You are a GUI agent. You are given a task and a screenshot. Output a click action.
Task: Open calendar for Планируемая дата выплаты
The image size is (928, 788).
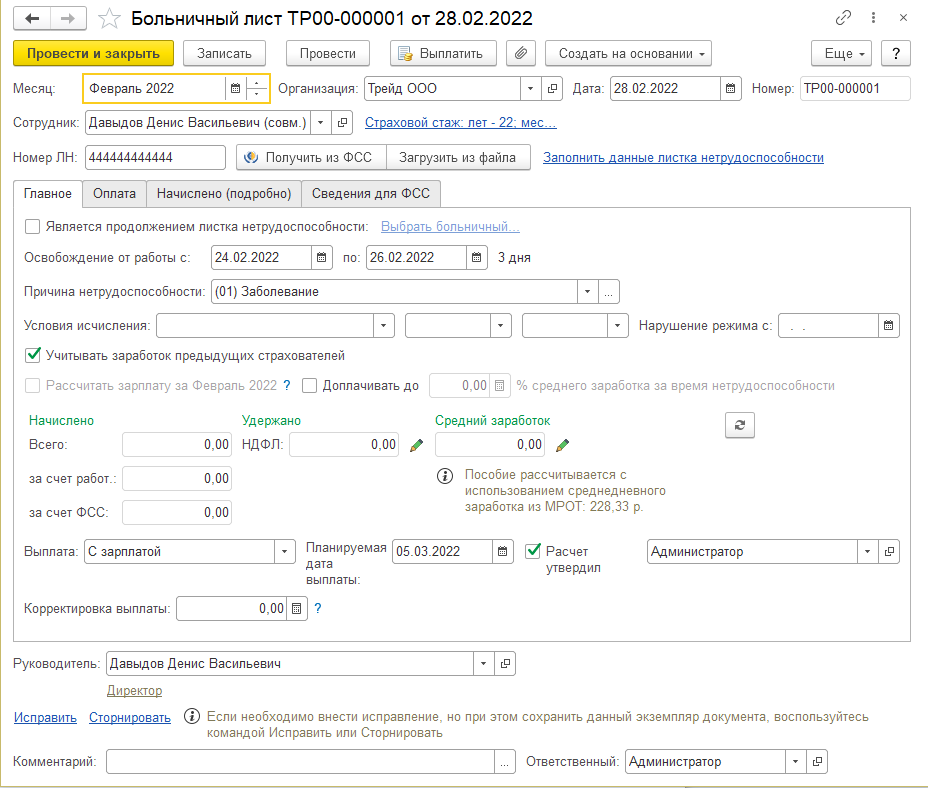click(x=502, y=552)
